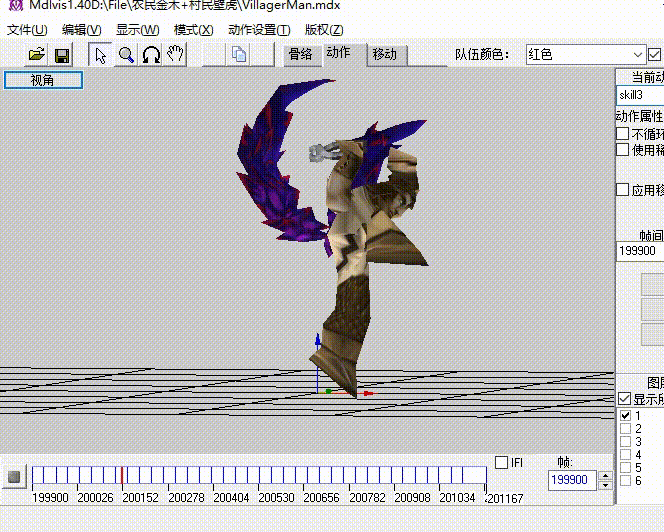
Task: Save the model with floppy disk icon
Action: click(x=62, y=55)
